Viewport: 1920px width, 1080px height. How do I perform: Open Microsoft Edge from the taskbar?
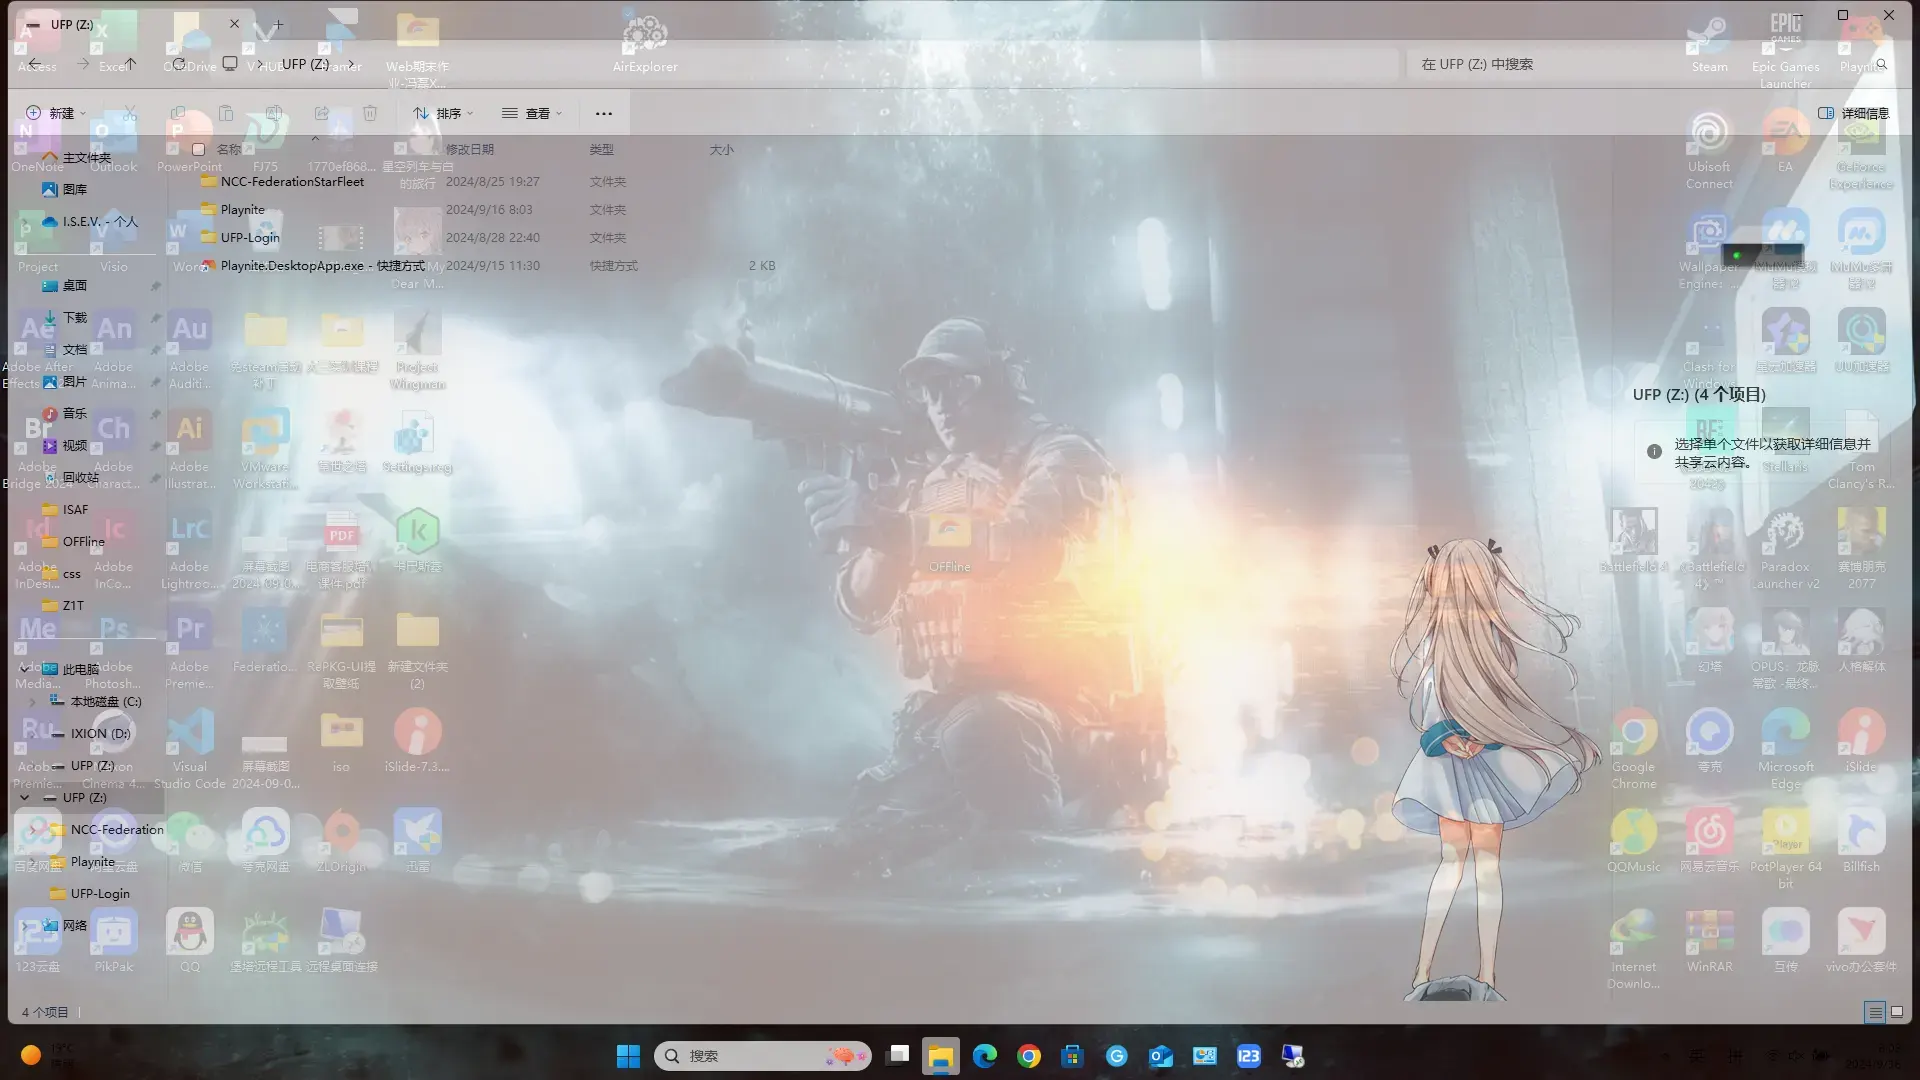(x=984, y=1056)
